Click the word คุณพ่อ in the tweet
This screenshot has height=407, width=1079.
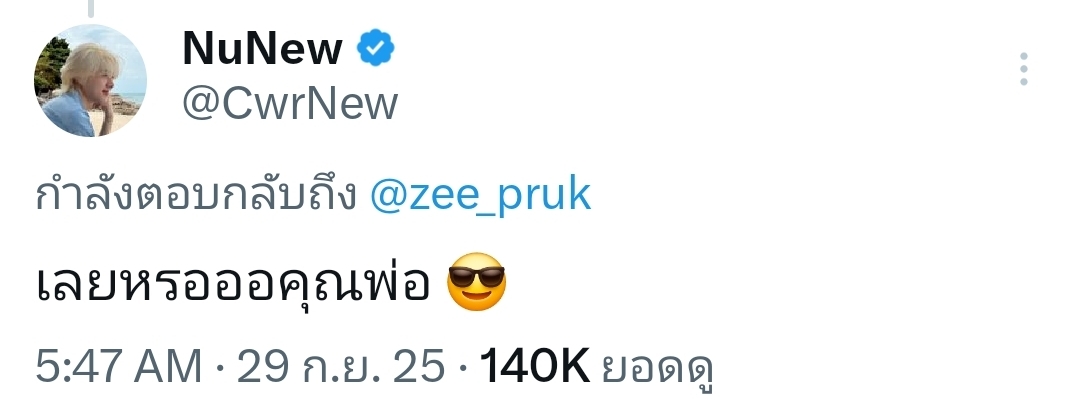pyautogui.click(x=375, y=284)
